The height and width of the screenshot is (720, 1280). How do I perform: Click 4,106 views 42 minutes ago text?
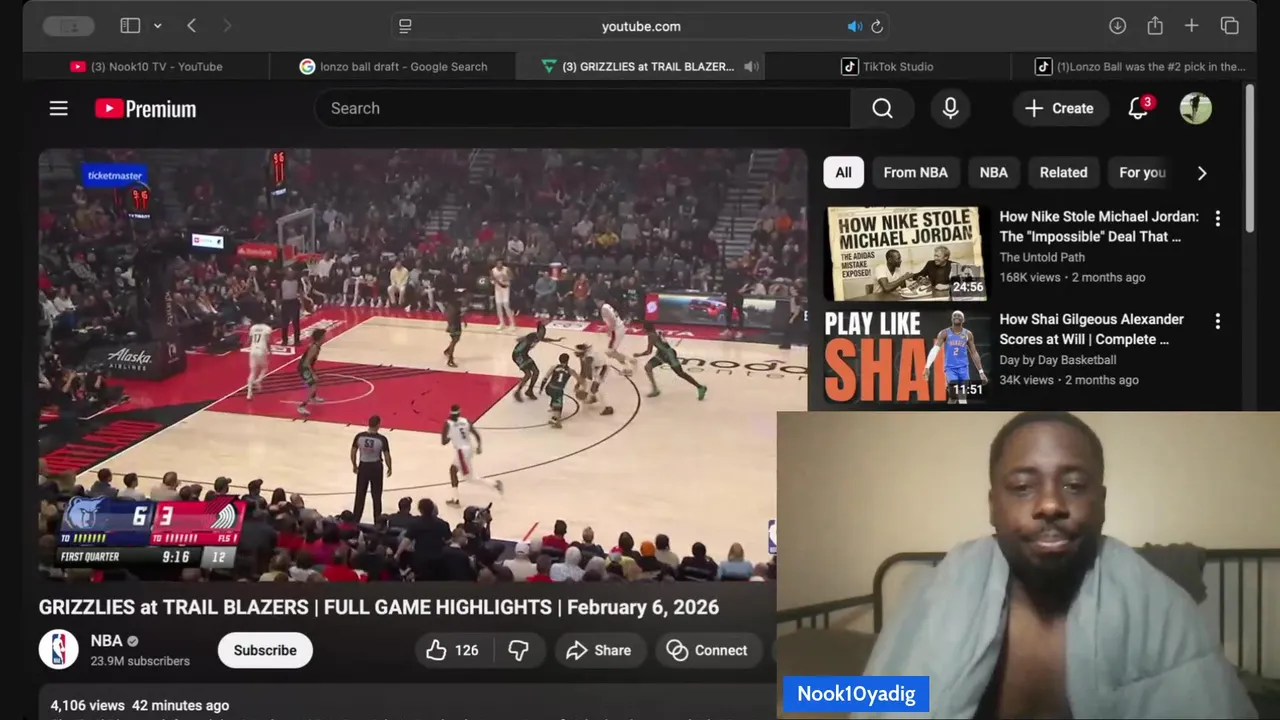click(140, 705)
